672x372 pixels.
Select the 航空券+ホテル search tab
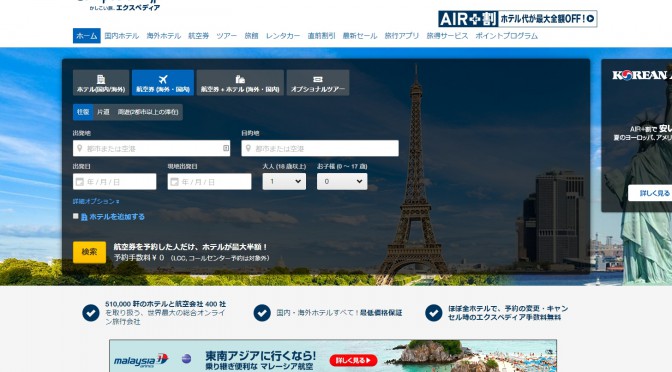pos(240,83)
